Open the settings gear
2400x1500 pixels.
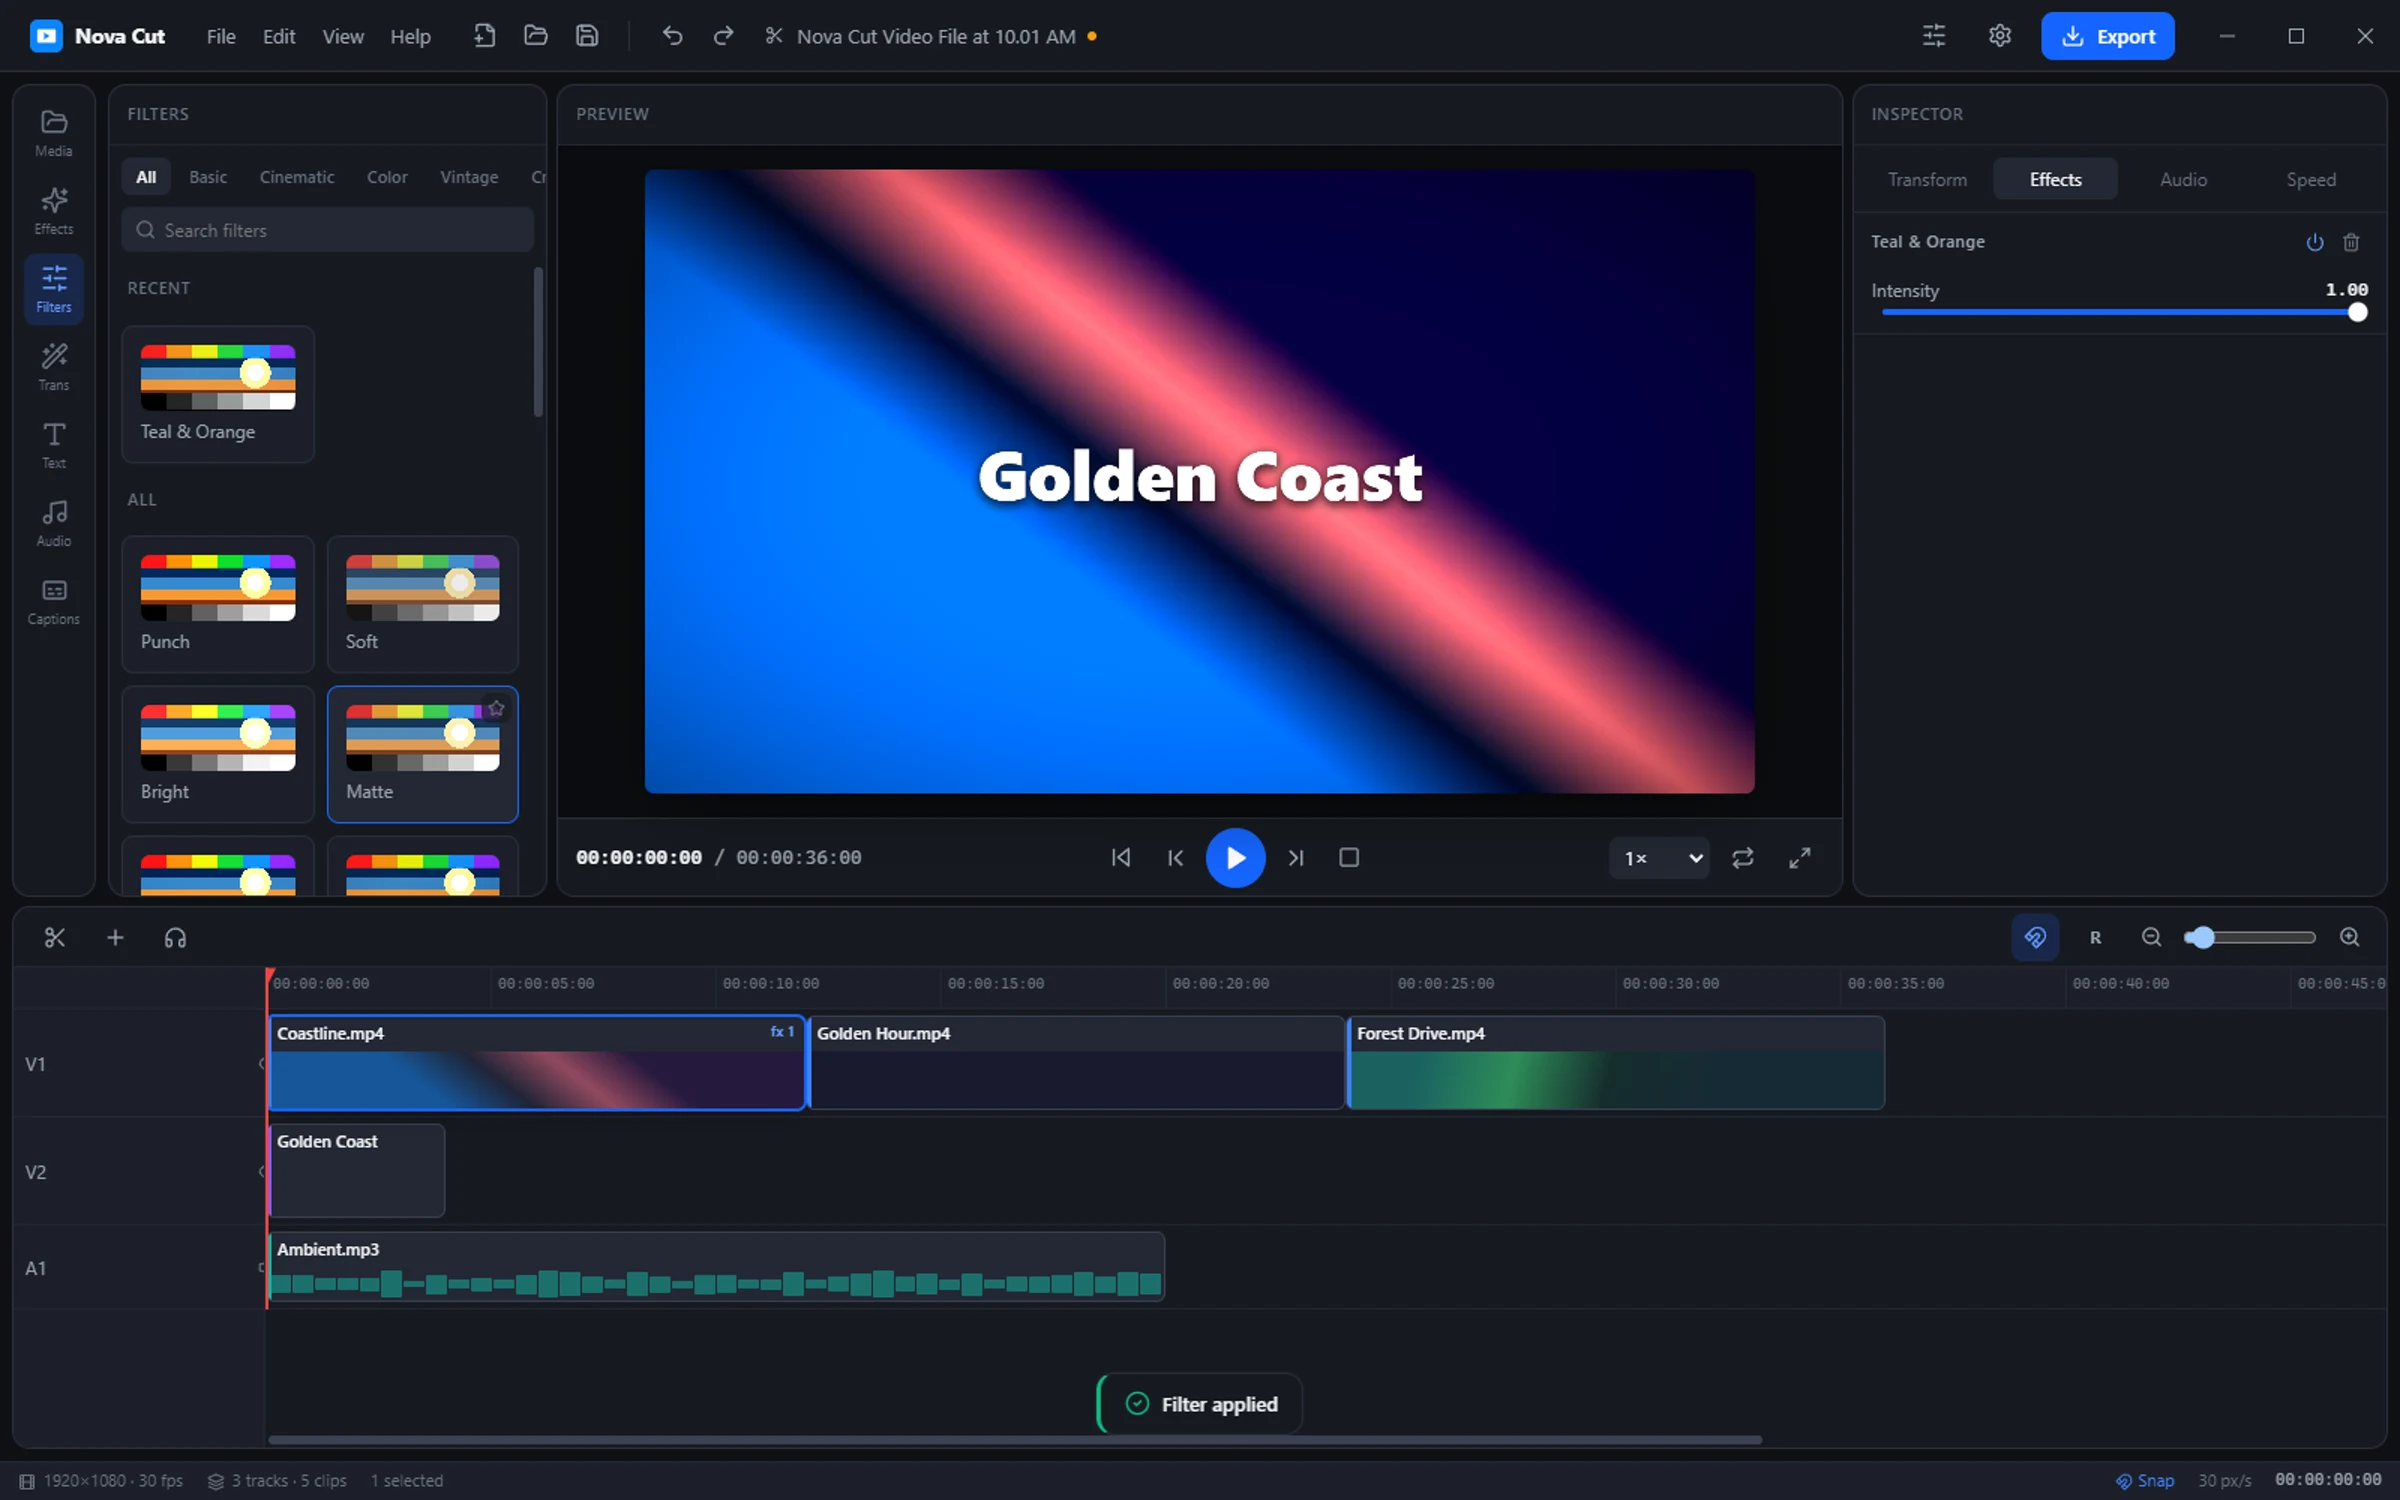click(x=1999, y=36)
